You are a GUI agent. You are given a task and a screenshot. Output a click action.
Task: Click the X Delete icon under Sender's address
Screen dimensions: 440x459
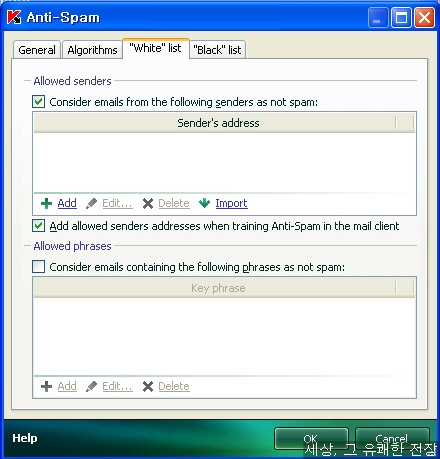pyautogui.click(x=148, y=203)
